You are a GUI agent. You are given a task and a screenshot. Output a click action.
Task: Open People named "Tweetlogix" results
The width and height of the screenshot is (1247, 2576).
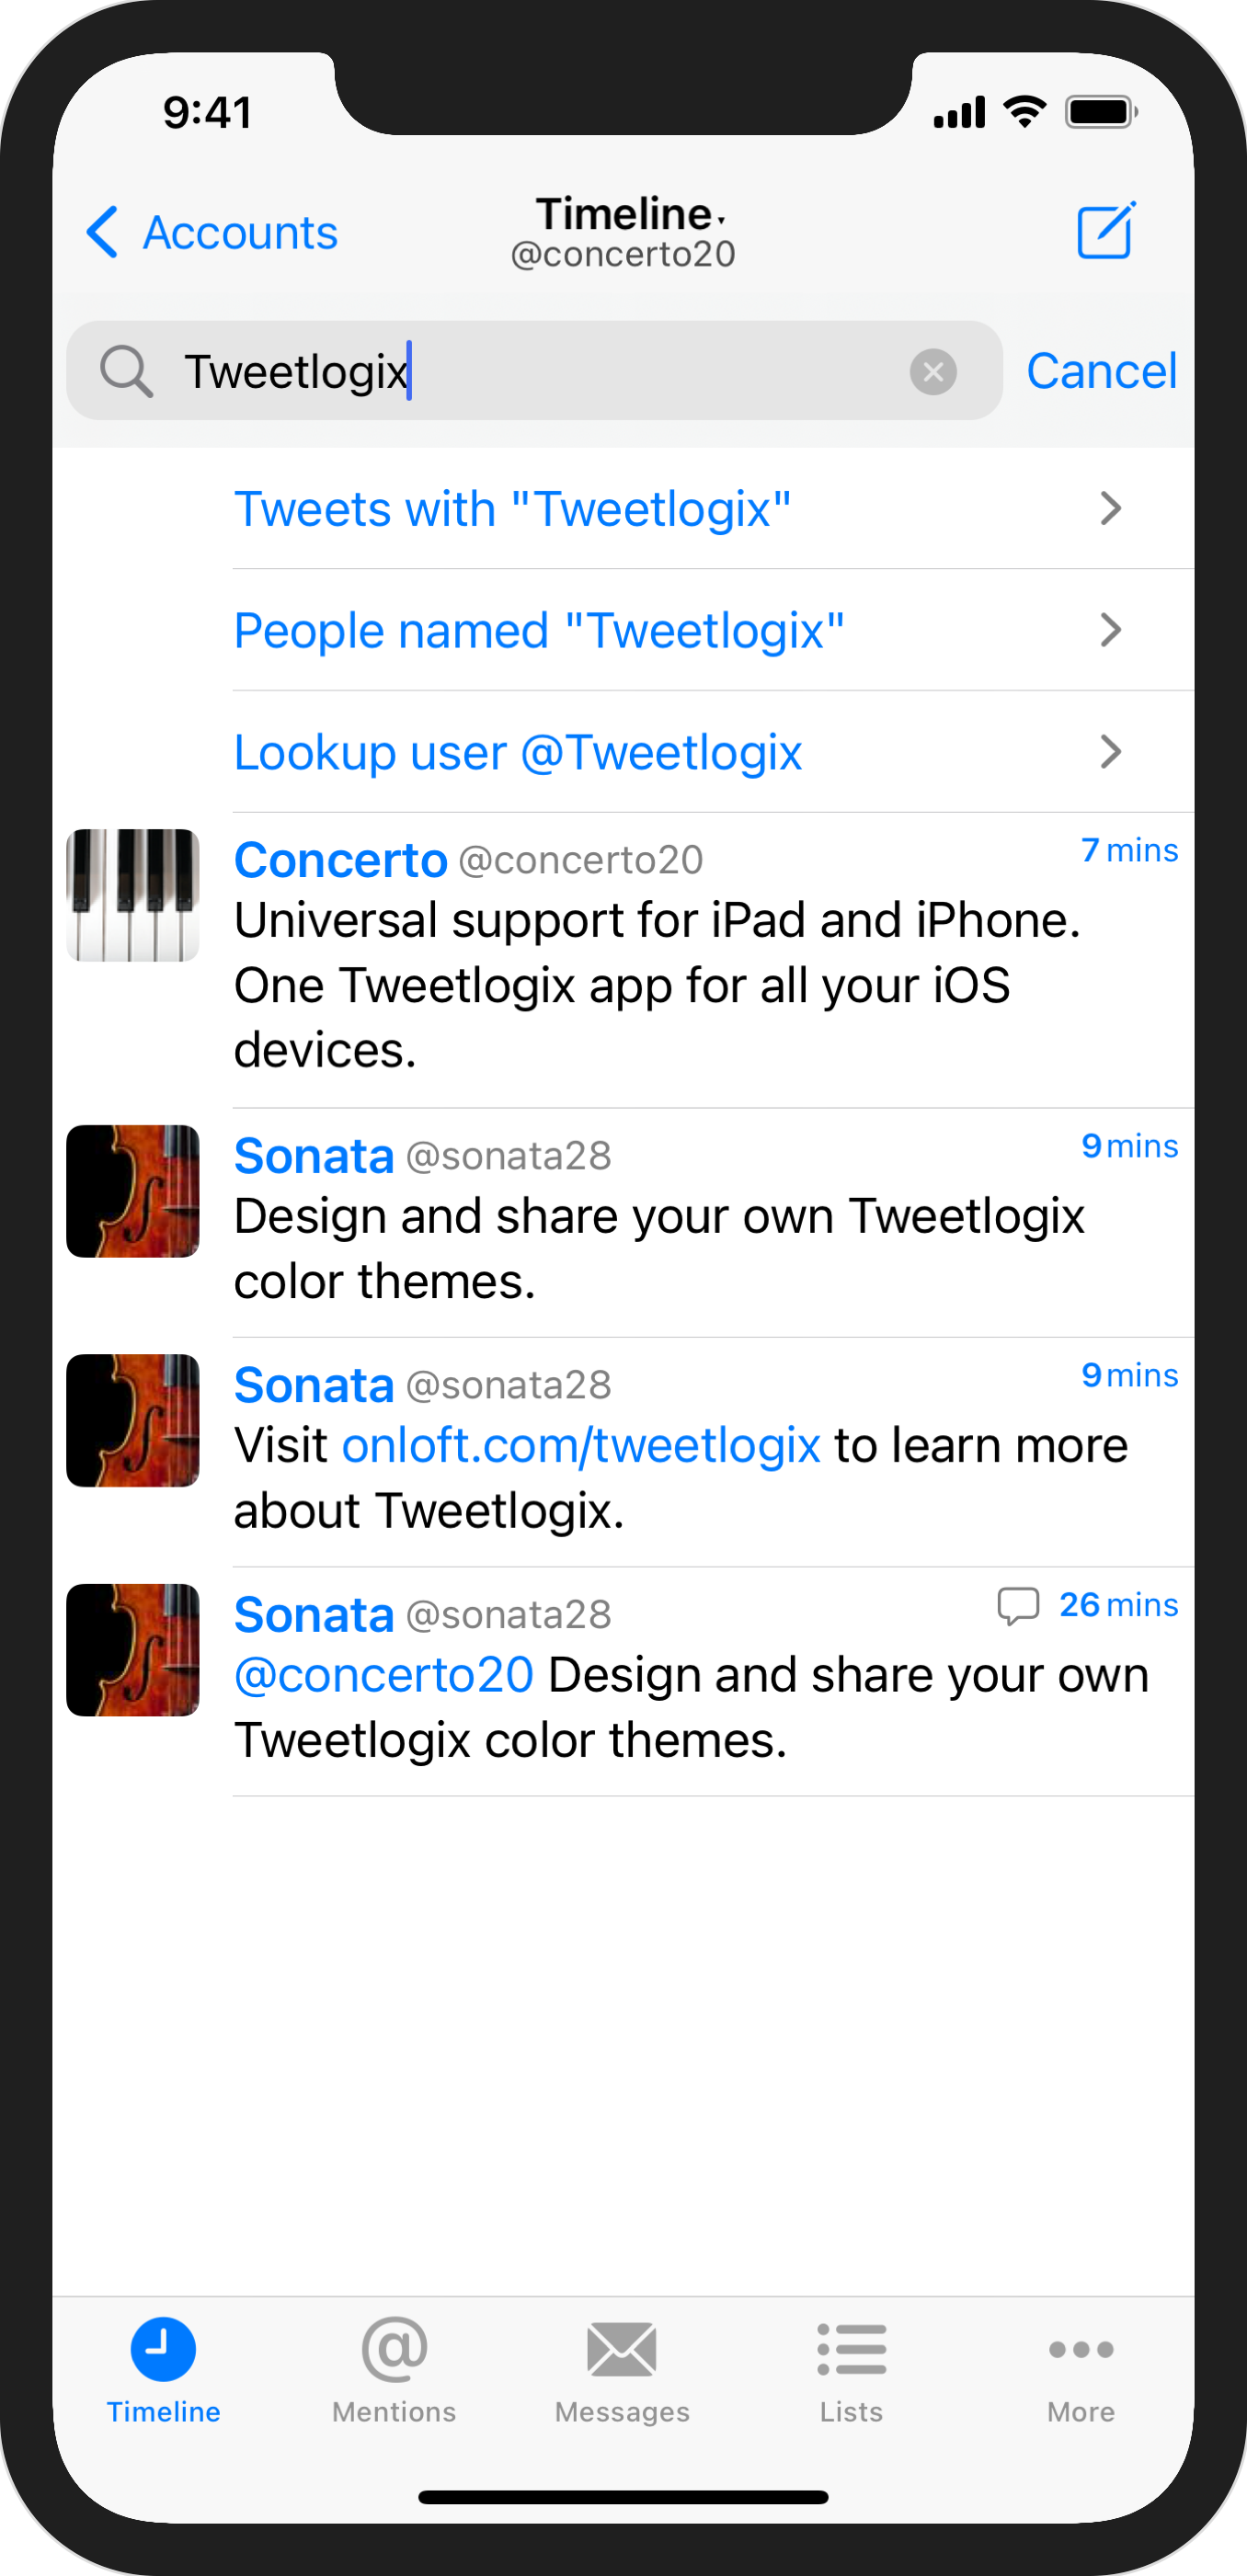[539, 631]
